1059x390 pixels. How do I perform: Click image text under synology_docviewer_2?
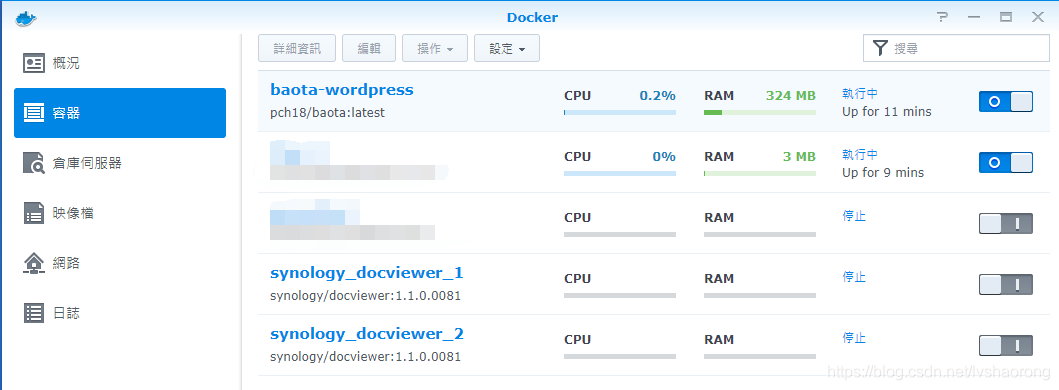[x=365, y=357]
